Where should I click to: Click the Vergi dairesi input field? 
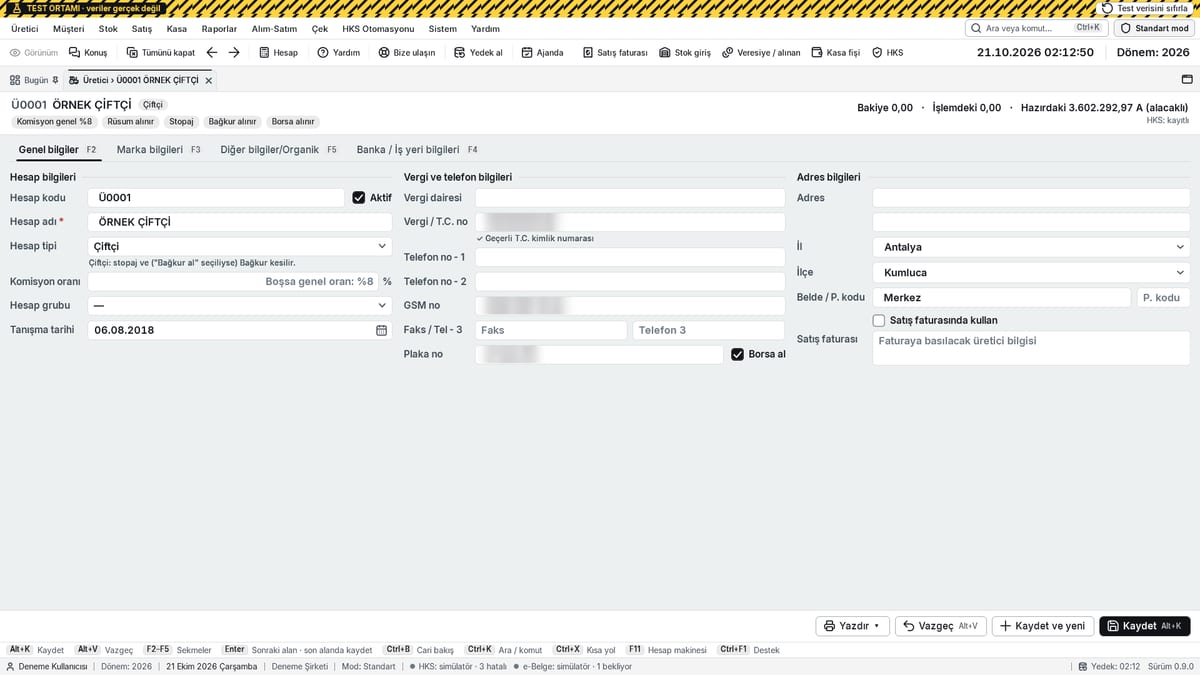pyautogui.click(x=630, y=198)
